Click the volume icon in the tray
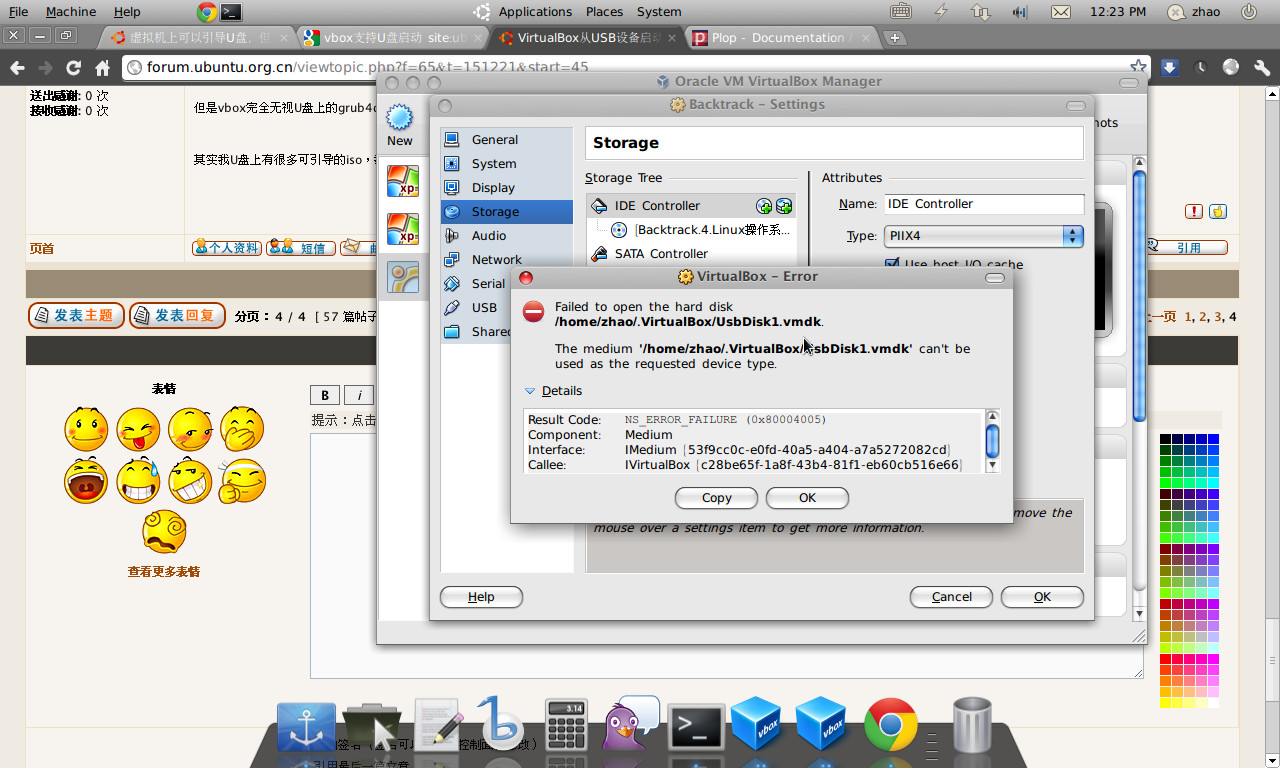The image size is (1280, 768). click(x=1020, y=12)
